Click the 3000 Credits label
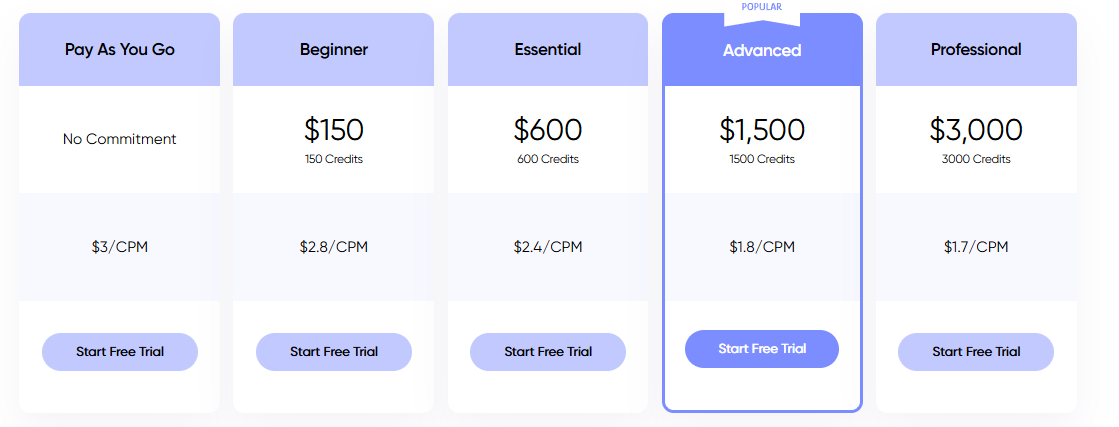 pos(976,159)
